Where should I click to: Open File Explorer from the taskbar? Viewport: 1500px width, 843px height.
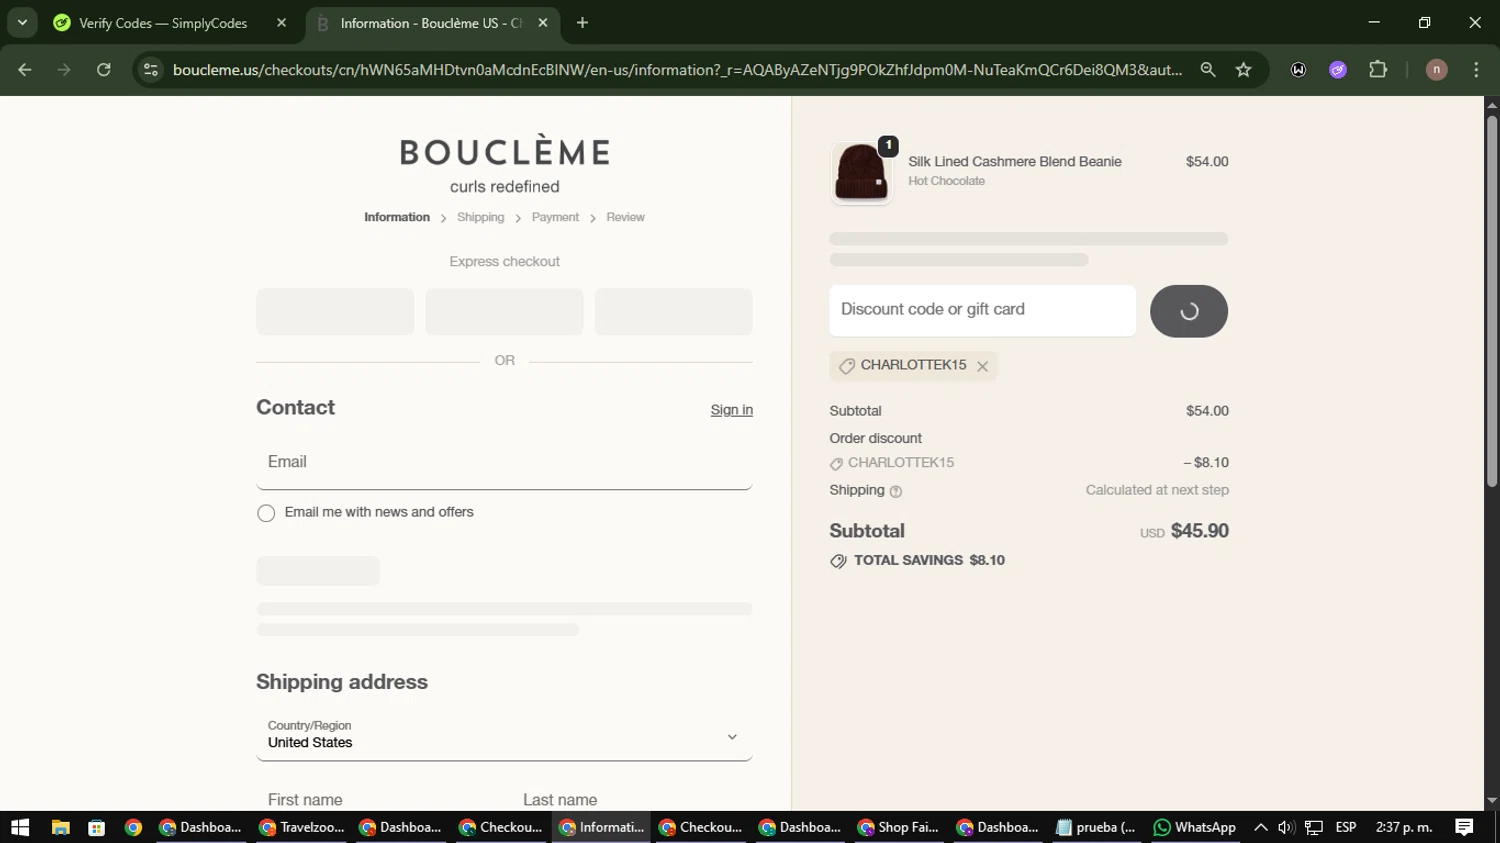pyautogui.click(x=60, y=827)
